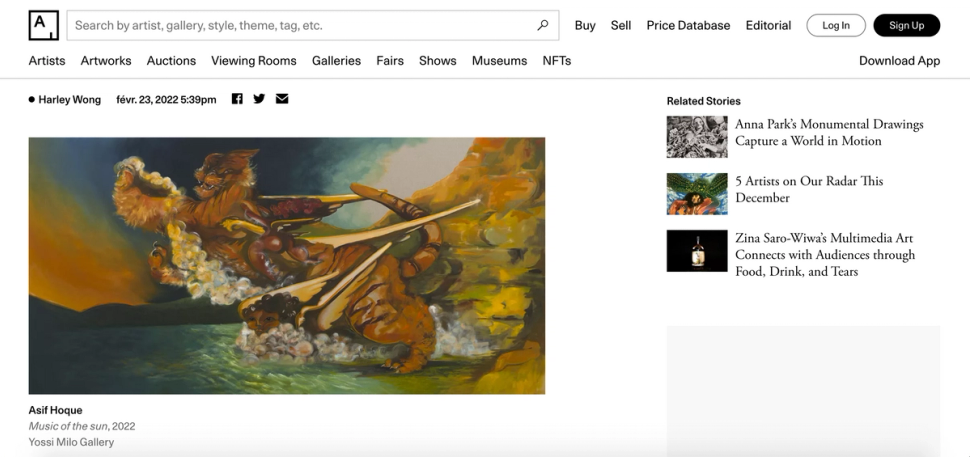
Task: Click Download App link
Action: tap(899, 61)
